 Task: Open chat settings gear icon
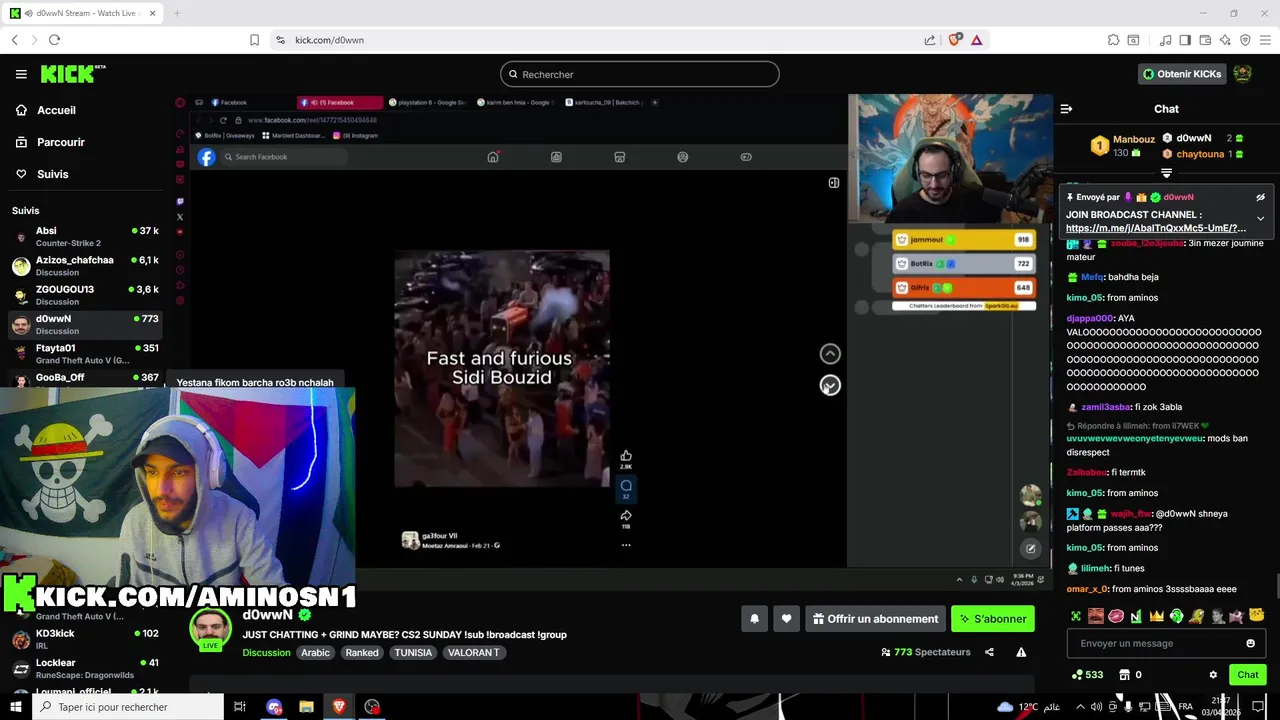(1213, 675)
